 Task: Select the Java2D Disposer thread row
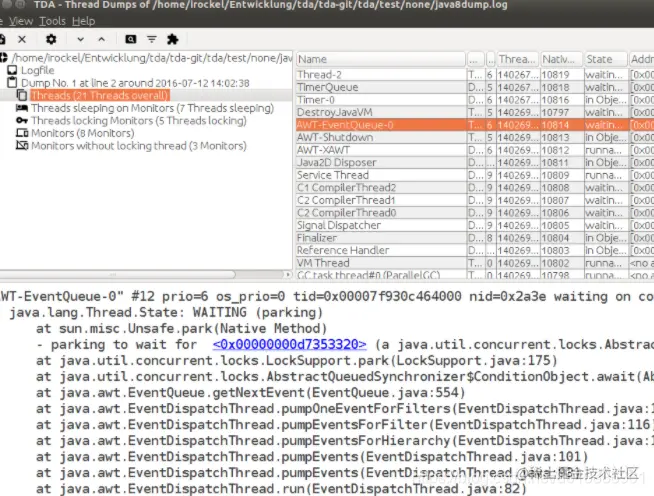[x=475, y=162]
